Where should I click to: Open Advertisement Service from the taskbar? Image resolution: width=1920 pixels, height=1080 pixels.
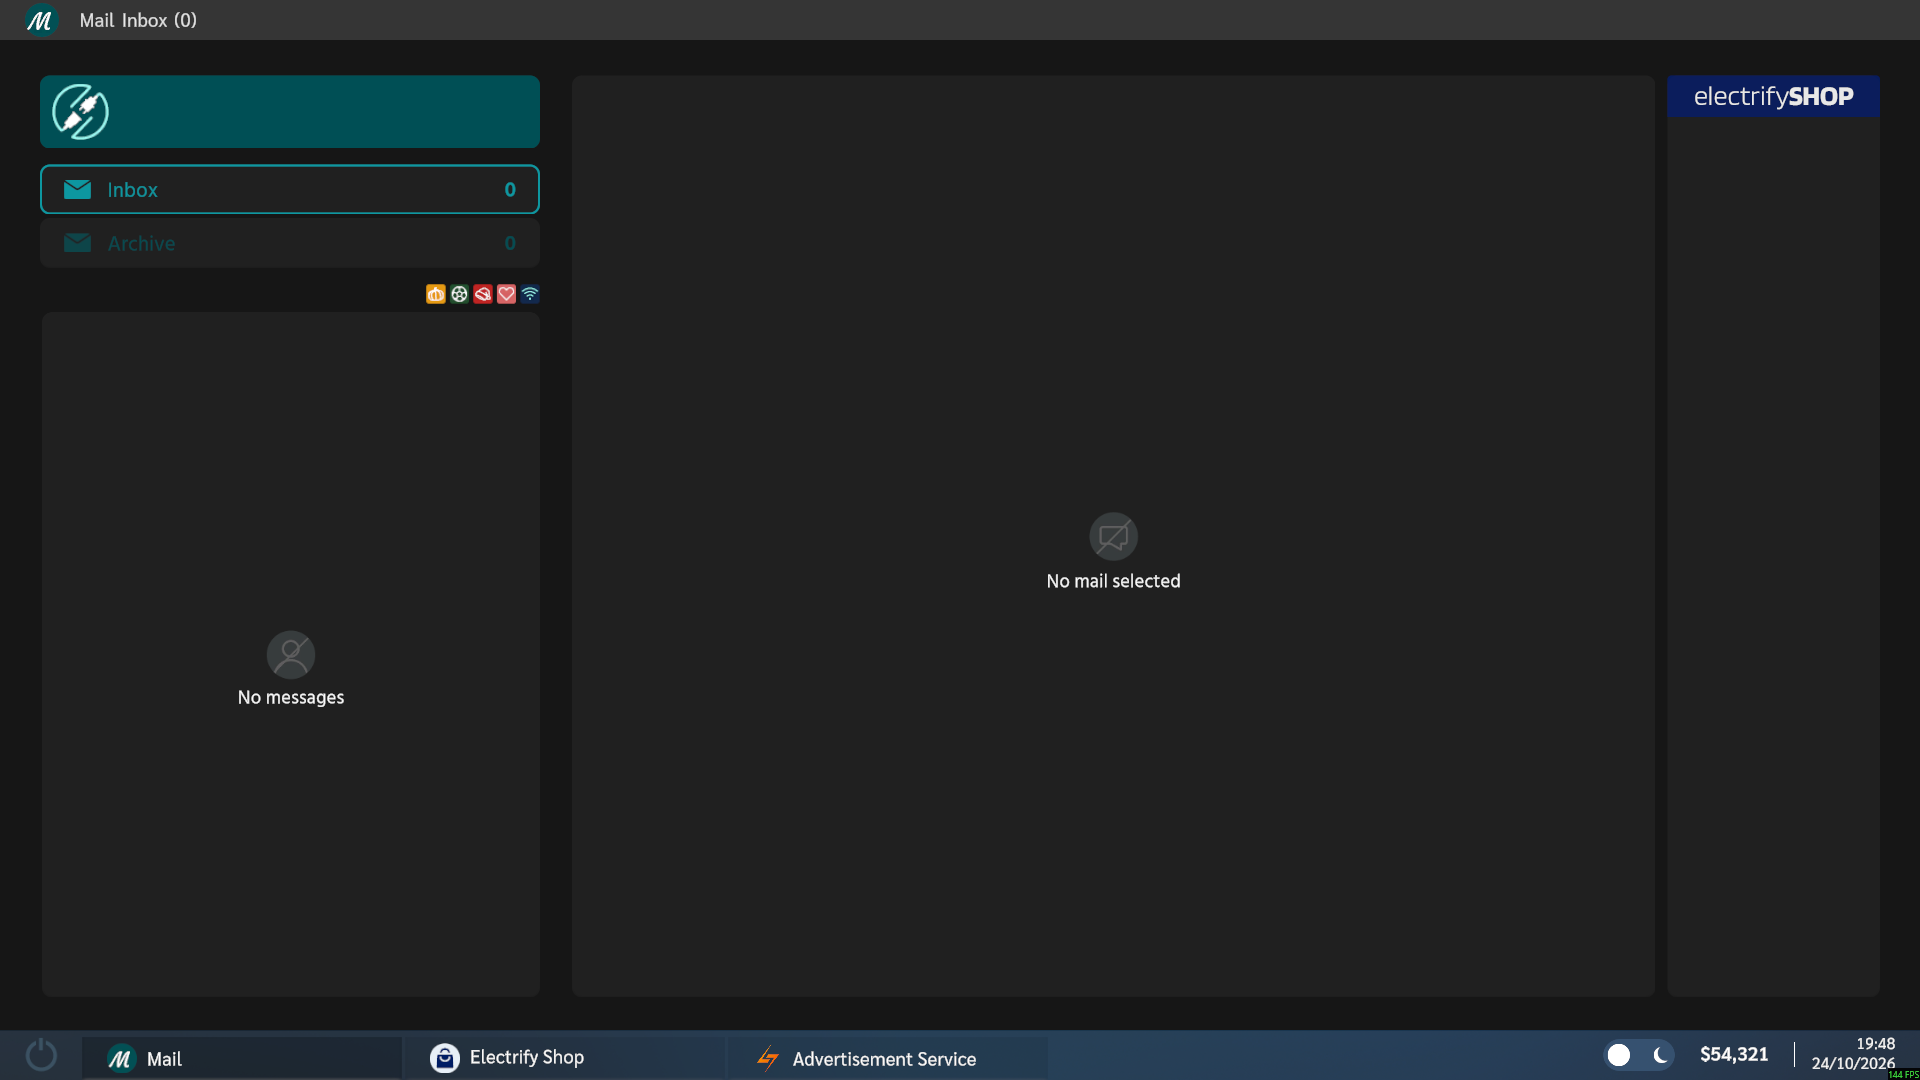click(x=887, y=1058)
